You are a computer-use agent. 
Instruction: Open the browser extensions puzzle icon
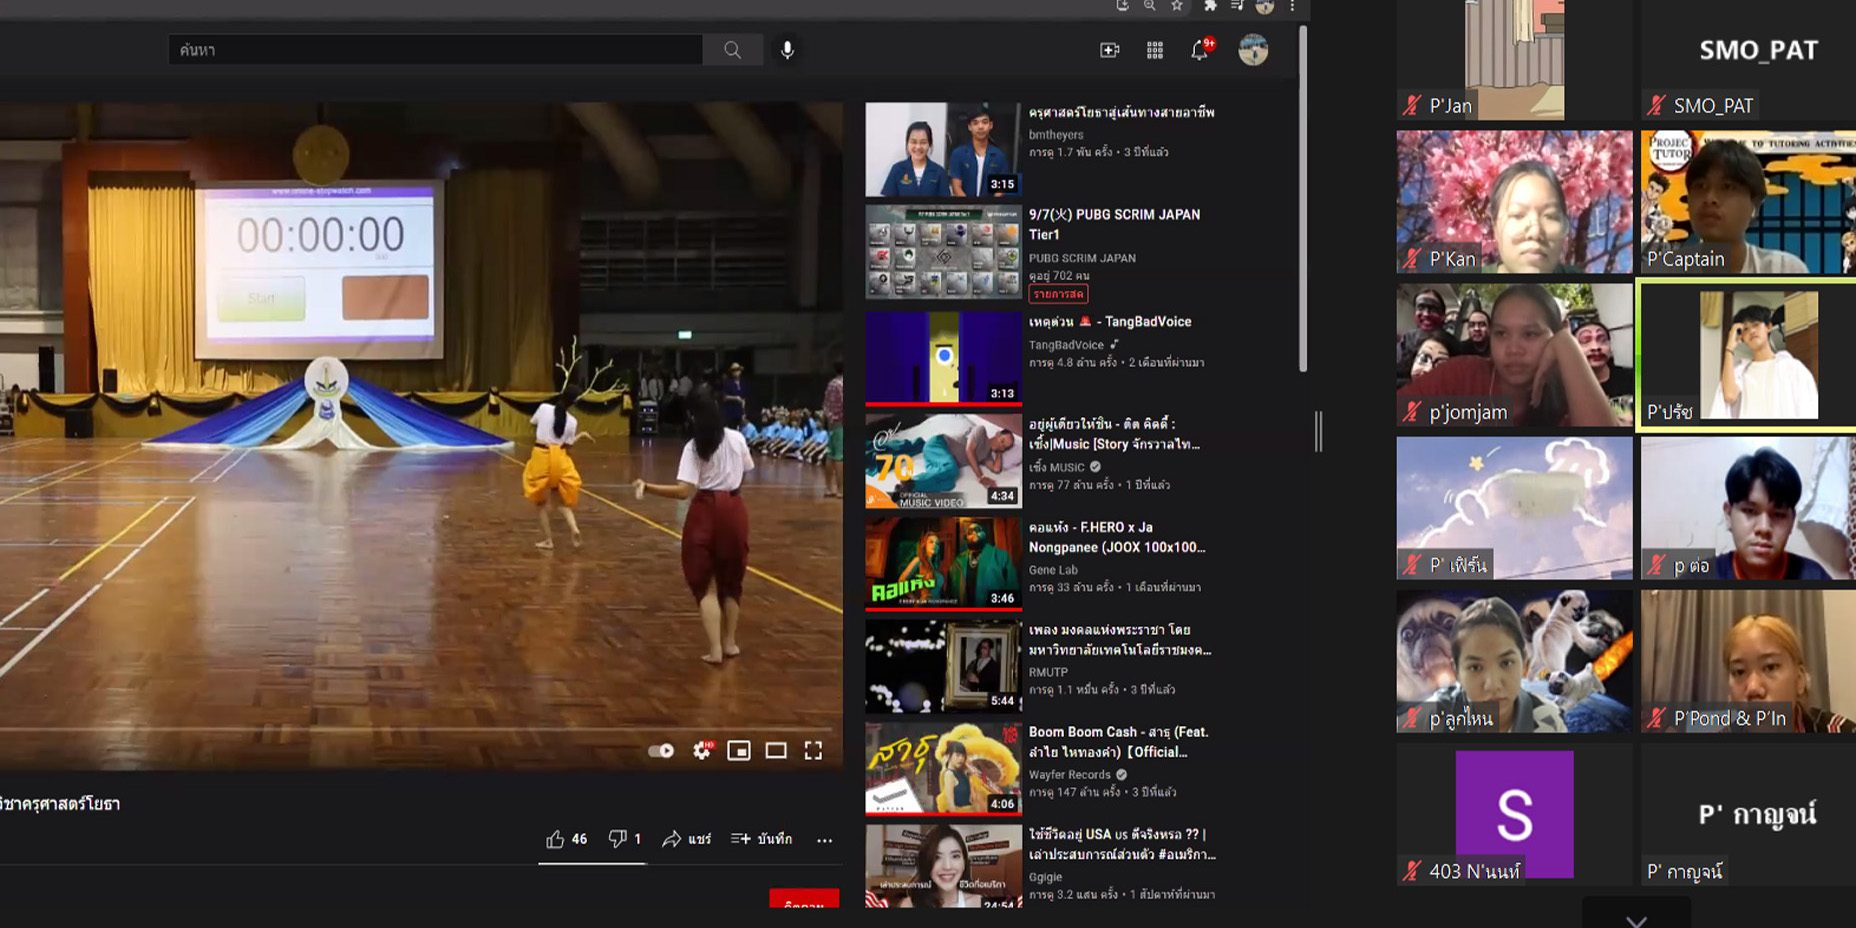tap(1209, 6)
